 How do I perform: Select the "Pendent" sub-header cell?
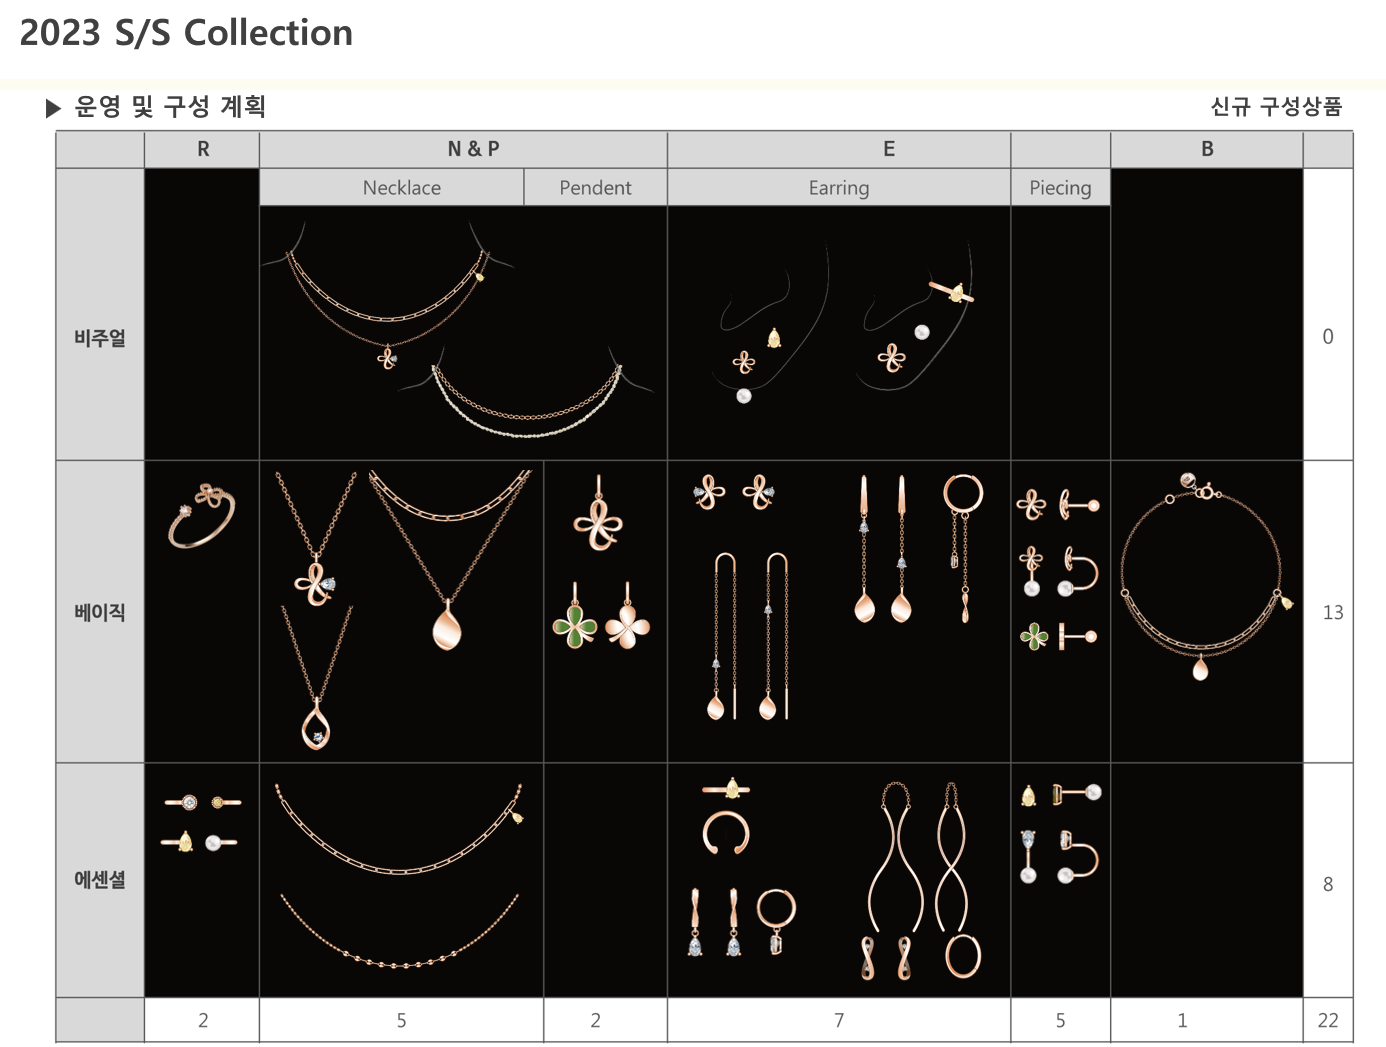595,188
